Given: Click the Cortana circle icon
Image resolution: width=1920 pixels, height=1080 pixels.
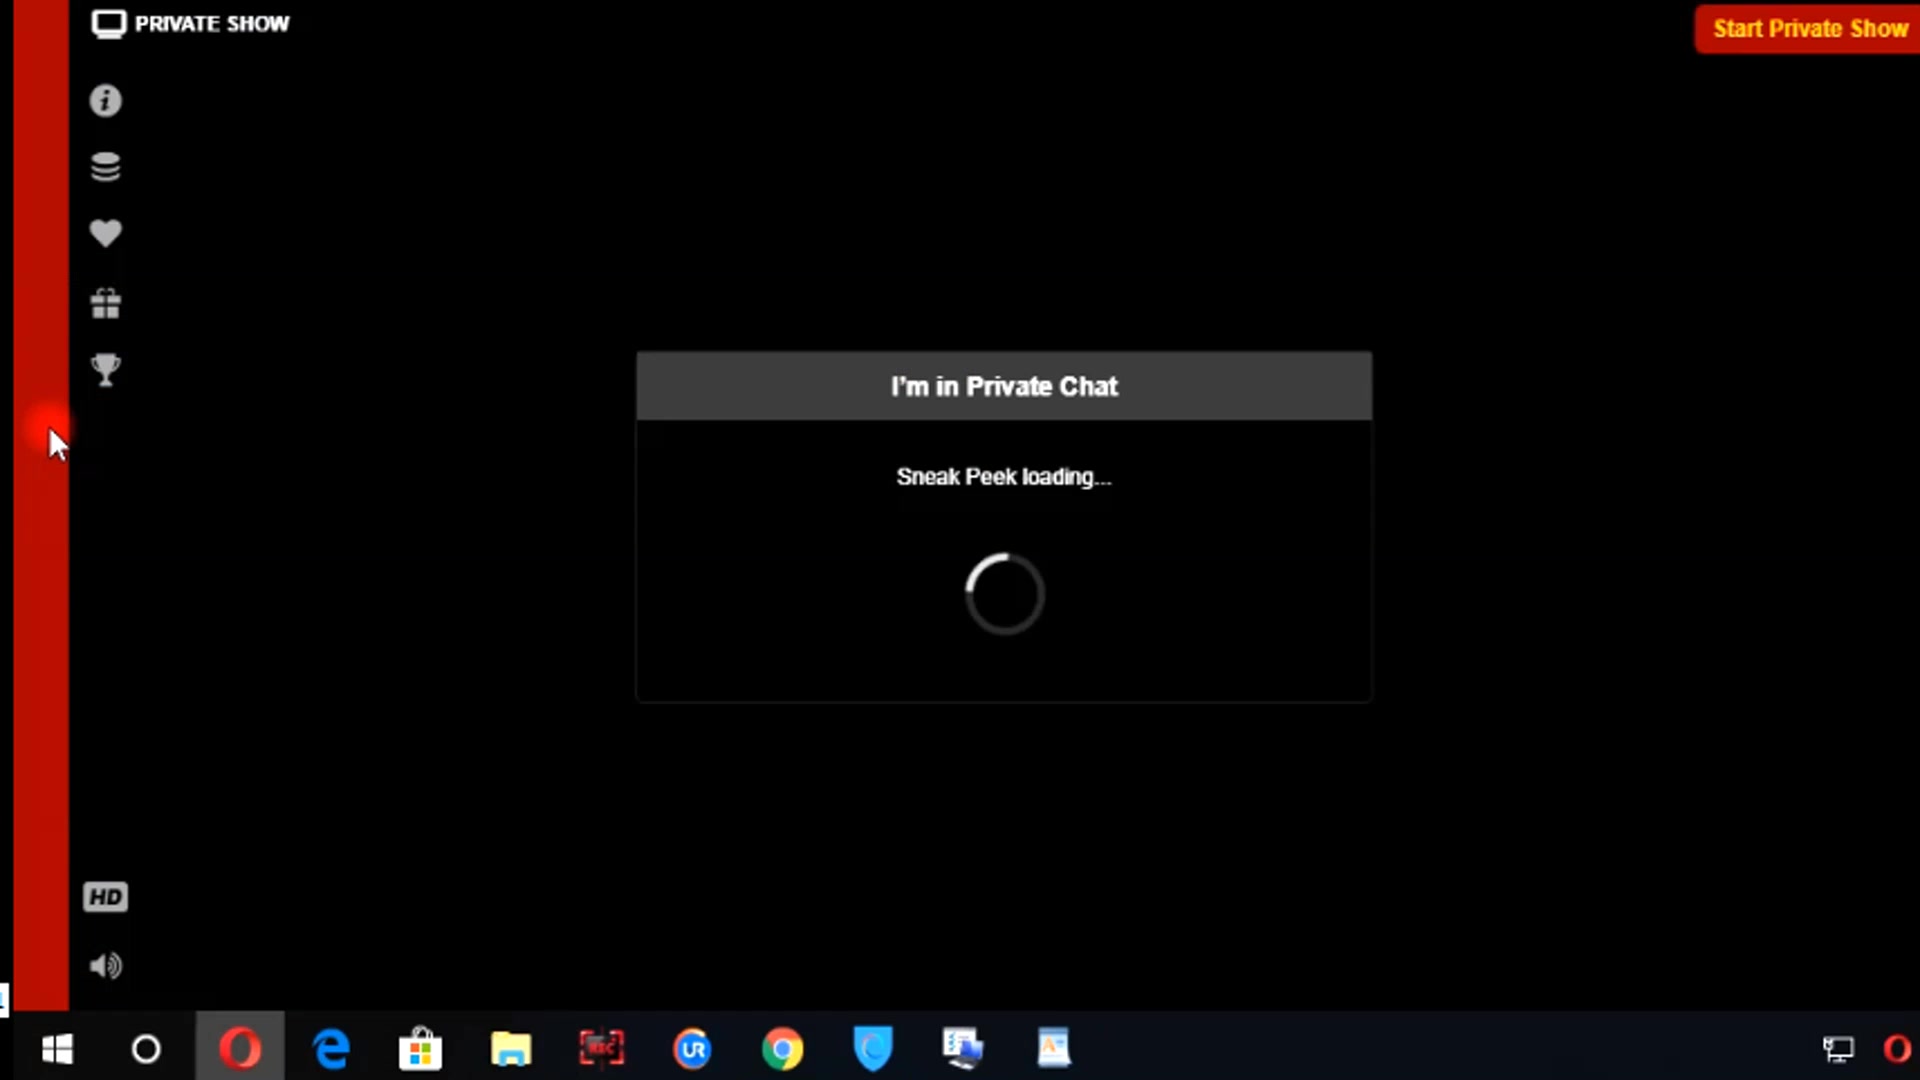Looking at the screenshot, I should [146, 1049].
